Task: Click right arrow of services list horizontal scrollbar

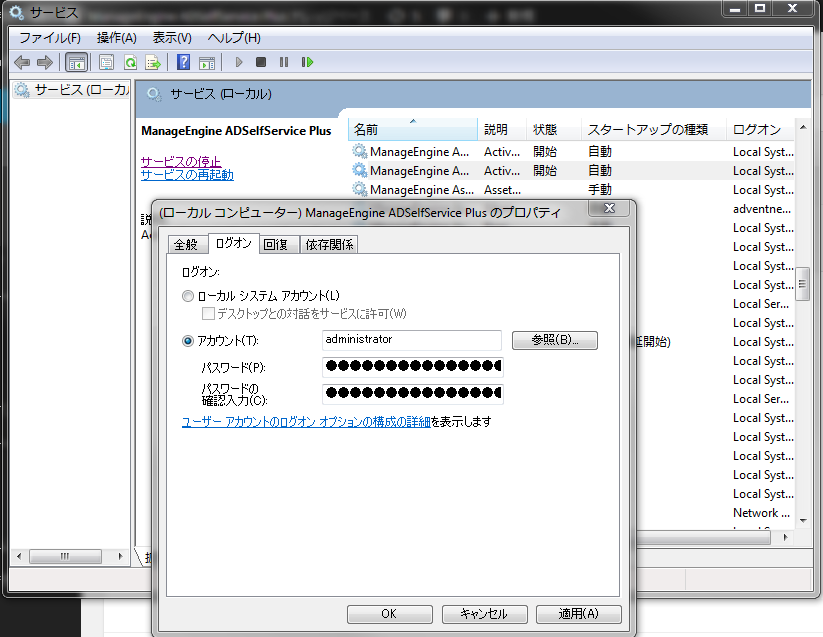Action: pyautogui.click(x=785, y=537)
